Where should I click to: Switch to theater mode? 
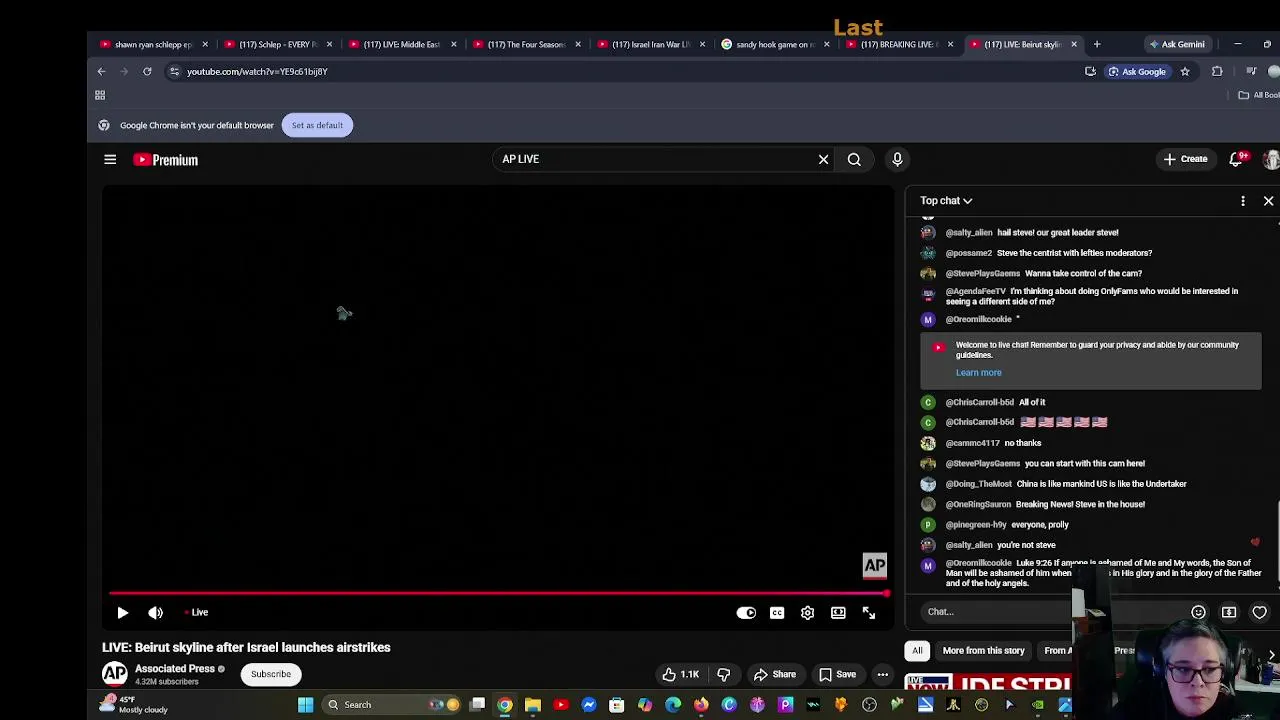(838, 613)
